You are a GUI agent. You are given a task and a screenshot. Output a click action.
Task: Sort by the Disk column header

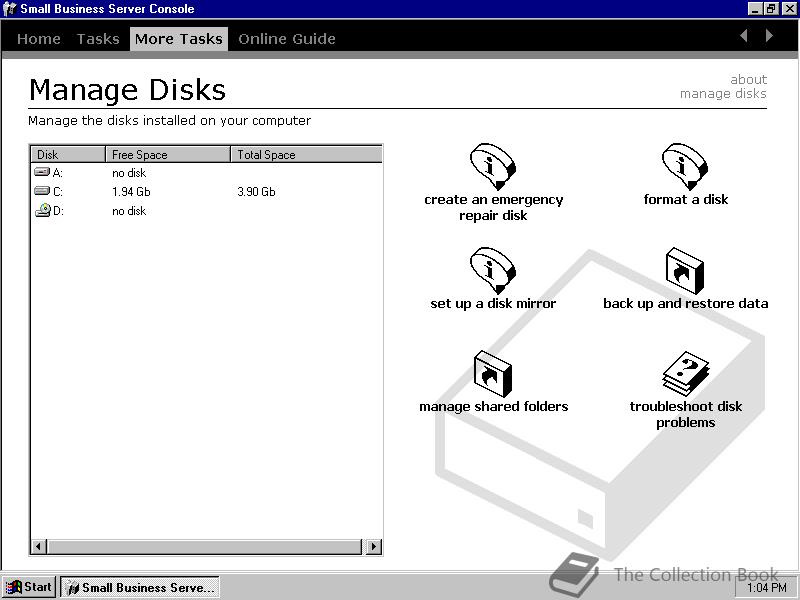[68, 155]
